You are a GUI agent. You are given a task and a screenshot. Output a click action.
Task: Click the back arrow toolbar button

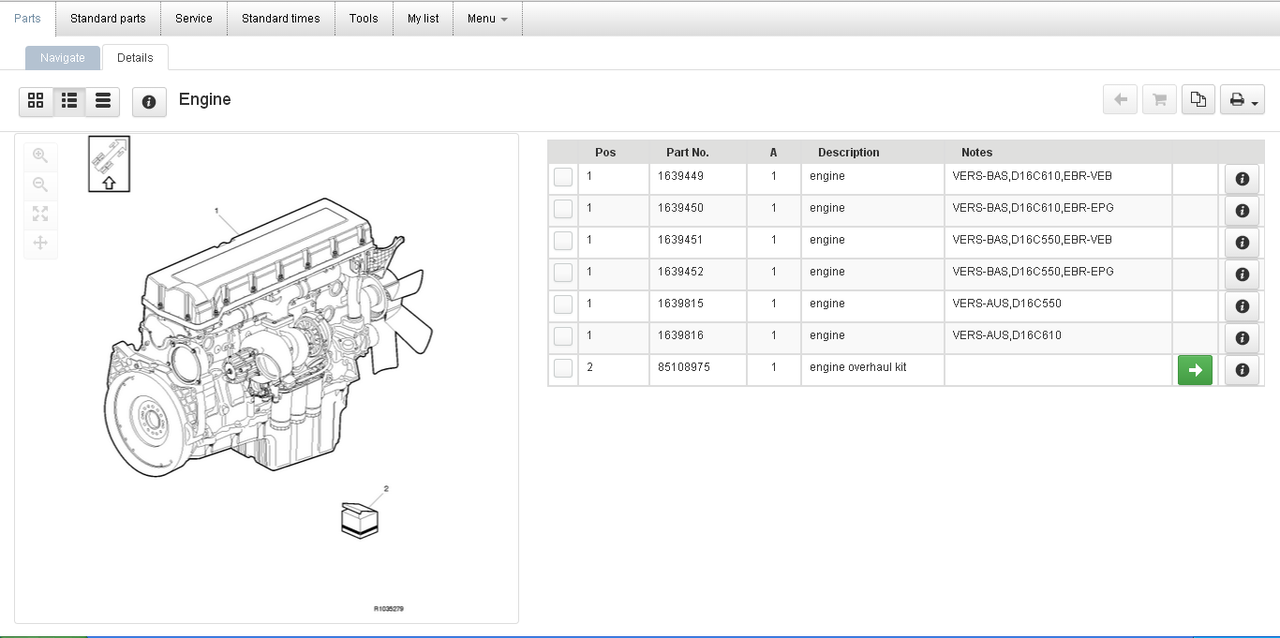coord(1120,99)
